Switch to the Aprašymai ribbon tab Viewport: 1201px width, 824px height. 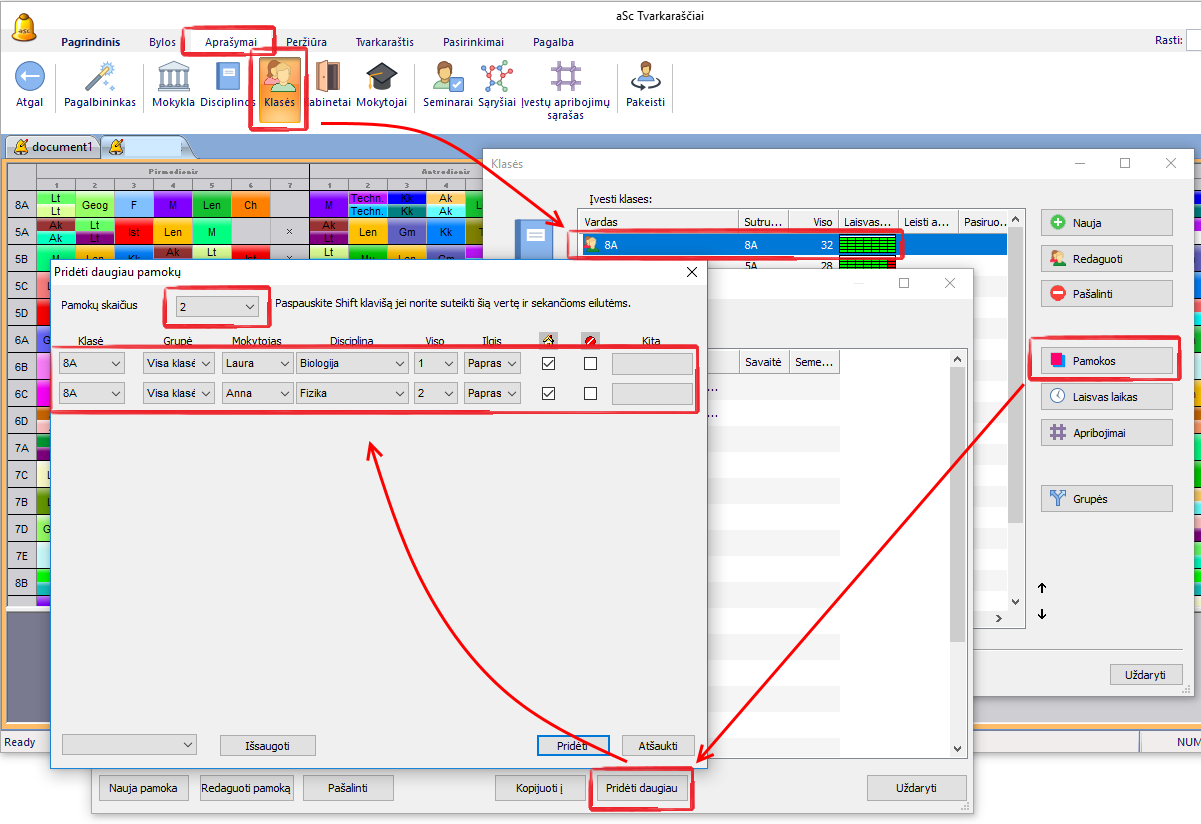(x=231, y=42)
